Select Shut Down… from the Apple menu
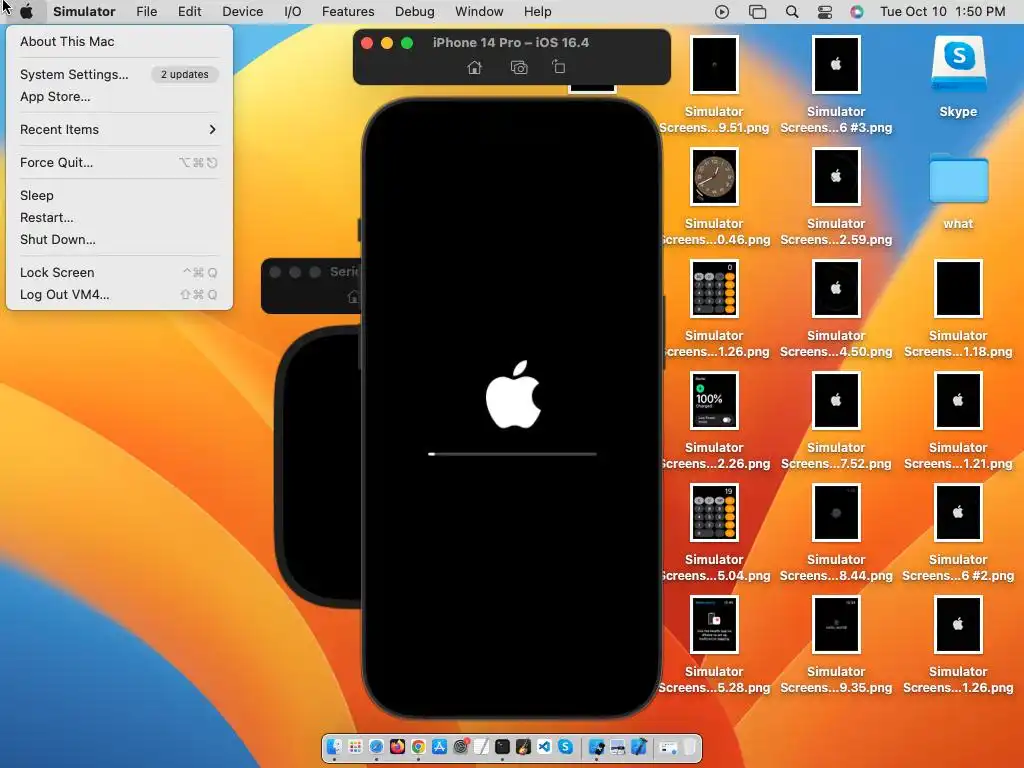This screenshot has height=768, width=1024. click(x=118, y=240)
